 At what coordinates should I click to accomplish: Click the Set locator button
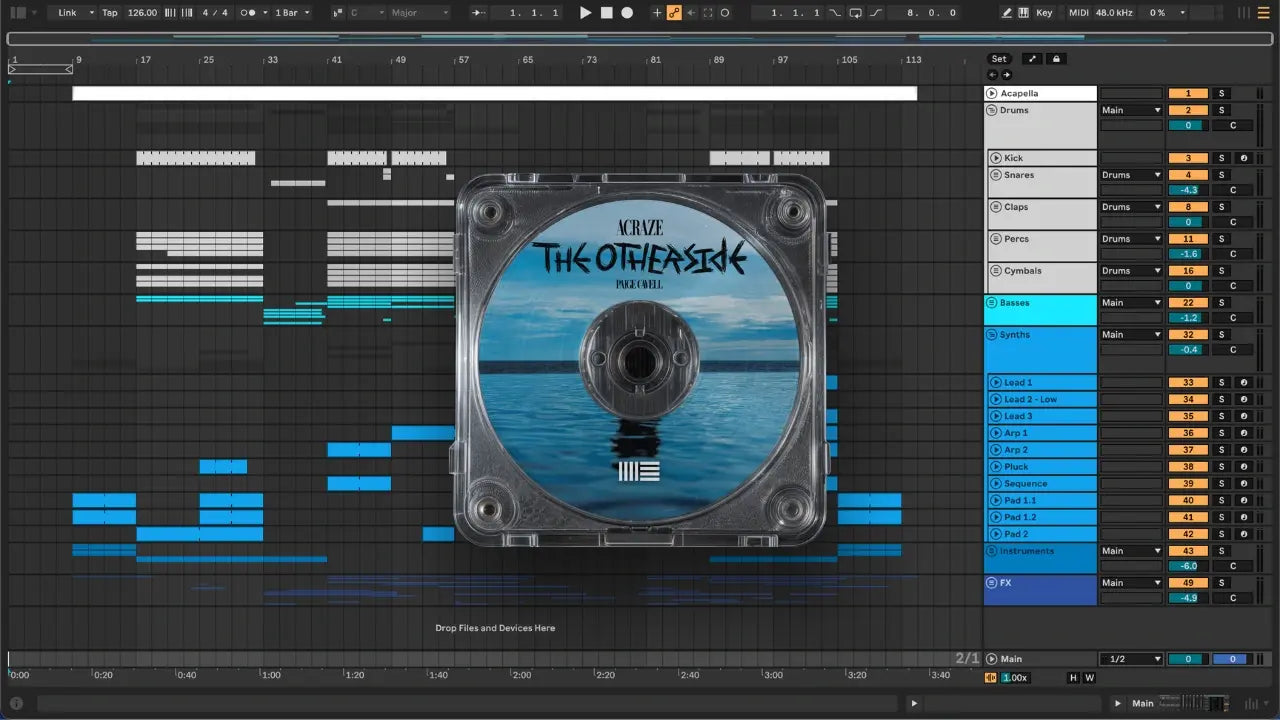pyautogui.click(x=999, y=59)
